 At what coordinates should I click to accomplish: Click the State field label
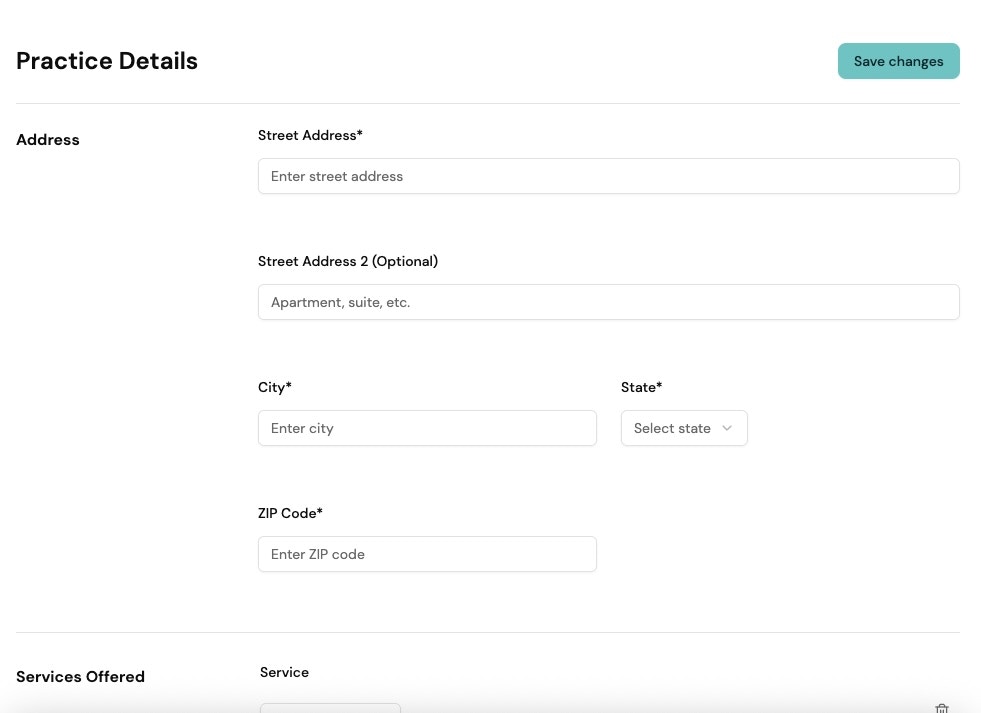click(x=641, y=387)
